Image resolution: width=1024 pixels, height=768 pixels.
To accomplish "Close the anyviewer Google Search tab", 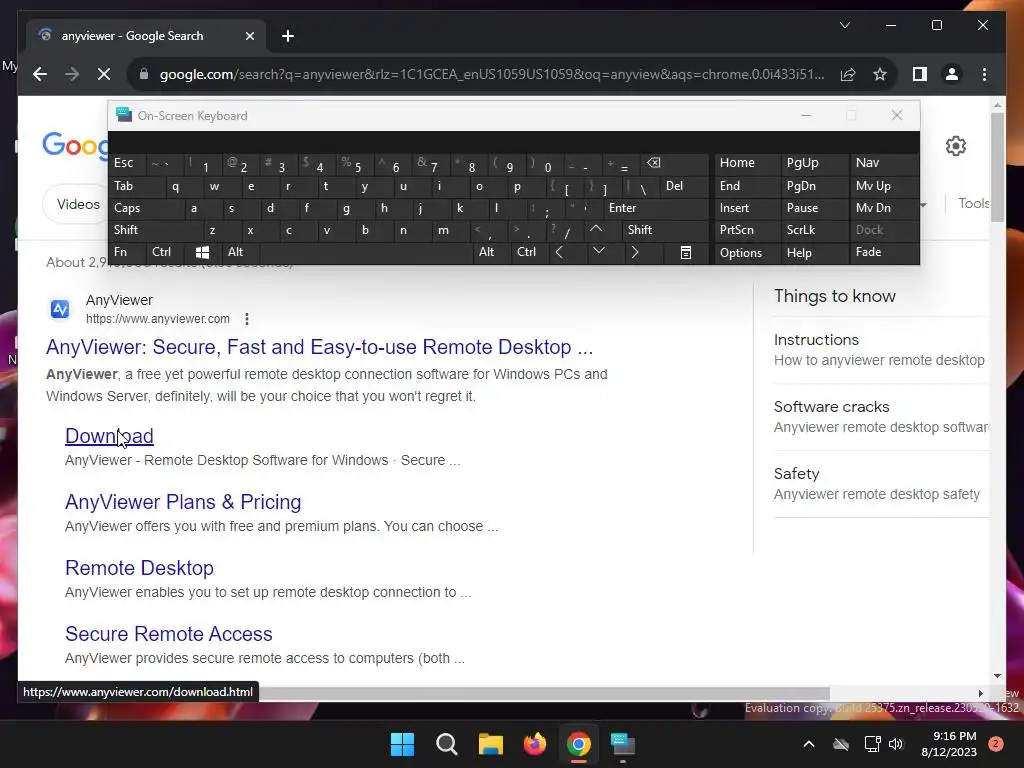I will [x=249, y=36].
